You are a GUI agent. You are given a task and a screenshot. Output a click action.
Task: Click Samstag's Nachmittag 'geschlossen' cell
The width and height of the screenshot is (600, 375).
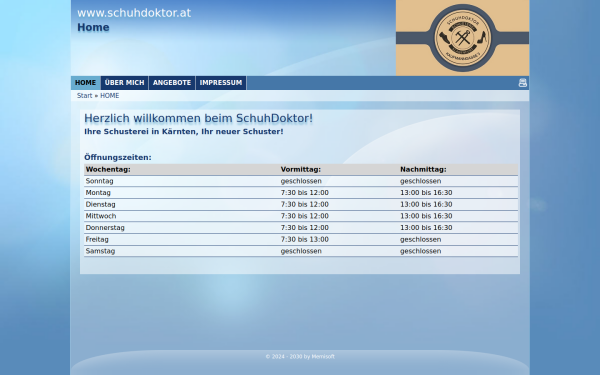(x=421, y=251)
